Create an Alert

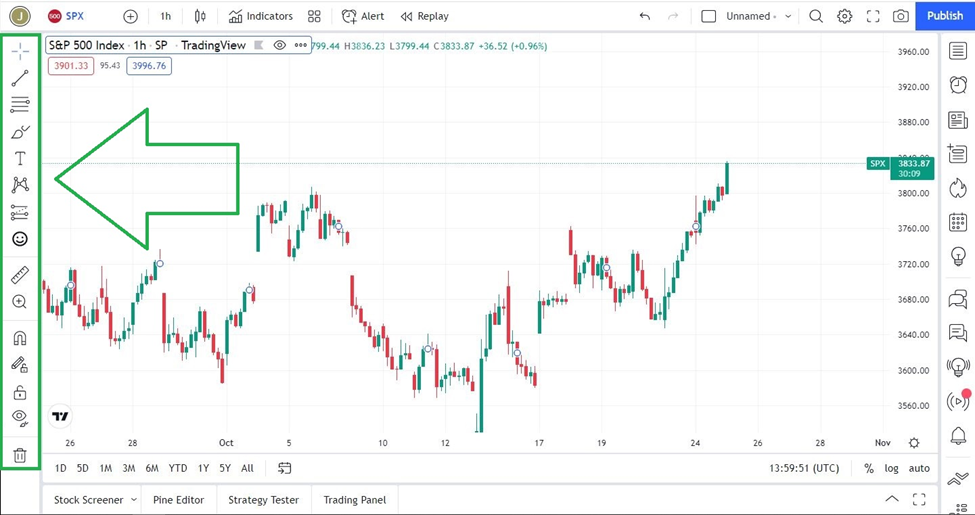363,16
